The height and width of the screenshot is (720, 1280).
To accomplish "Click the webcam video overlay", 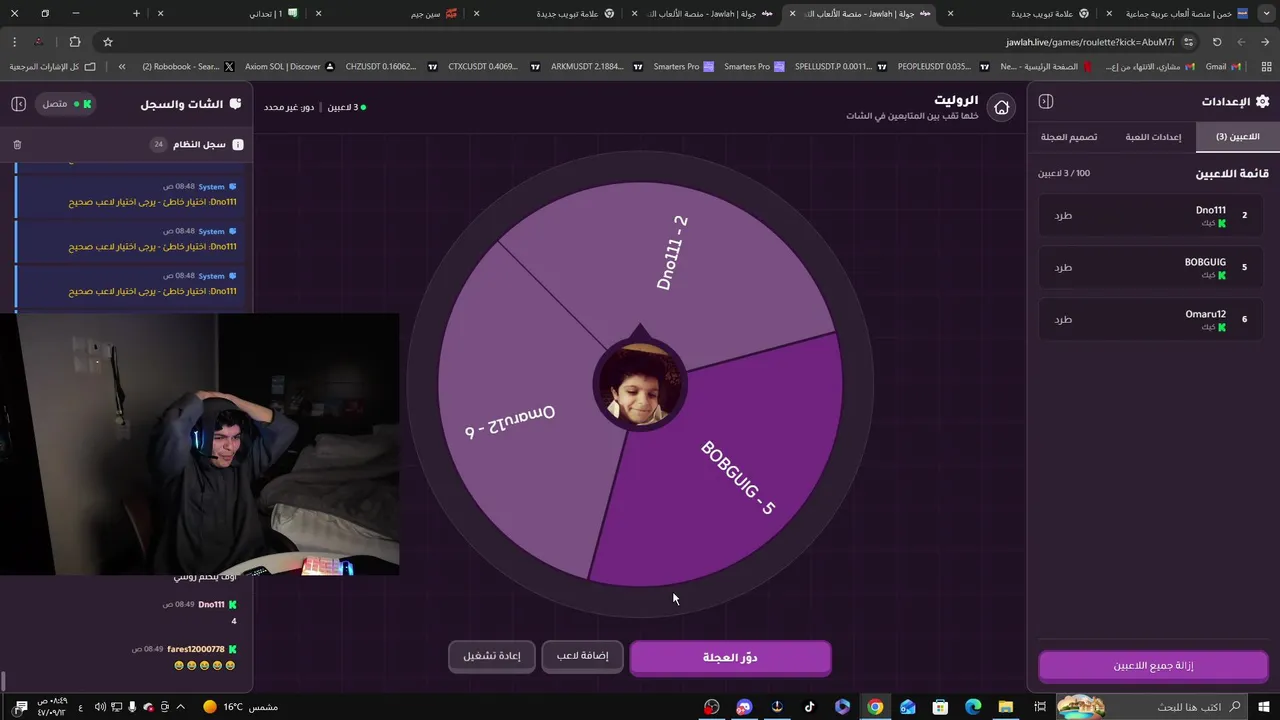I will click(x=200, y=444).
